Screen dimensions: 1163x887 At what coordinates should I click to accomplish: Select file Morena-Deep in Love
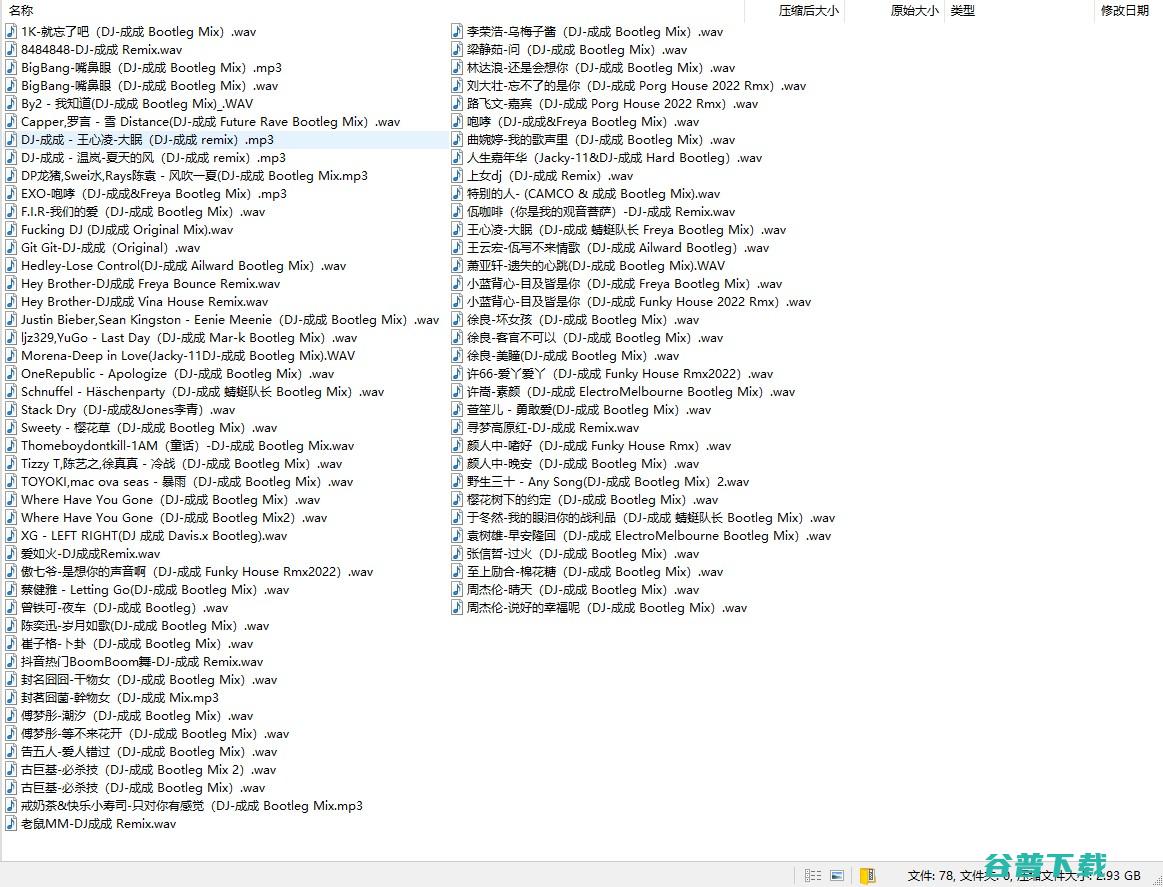tap(188, 356)
